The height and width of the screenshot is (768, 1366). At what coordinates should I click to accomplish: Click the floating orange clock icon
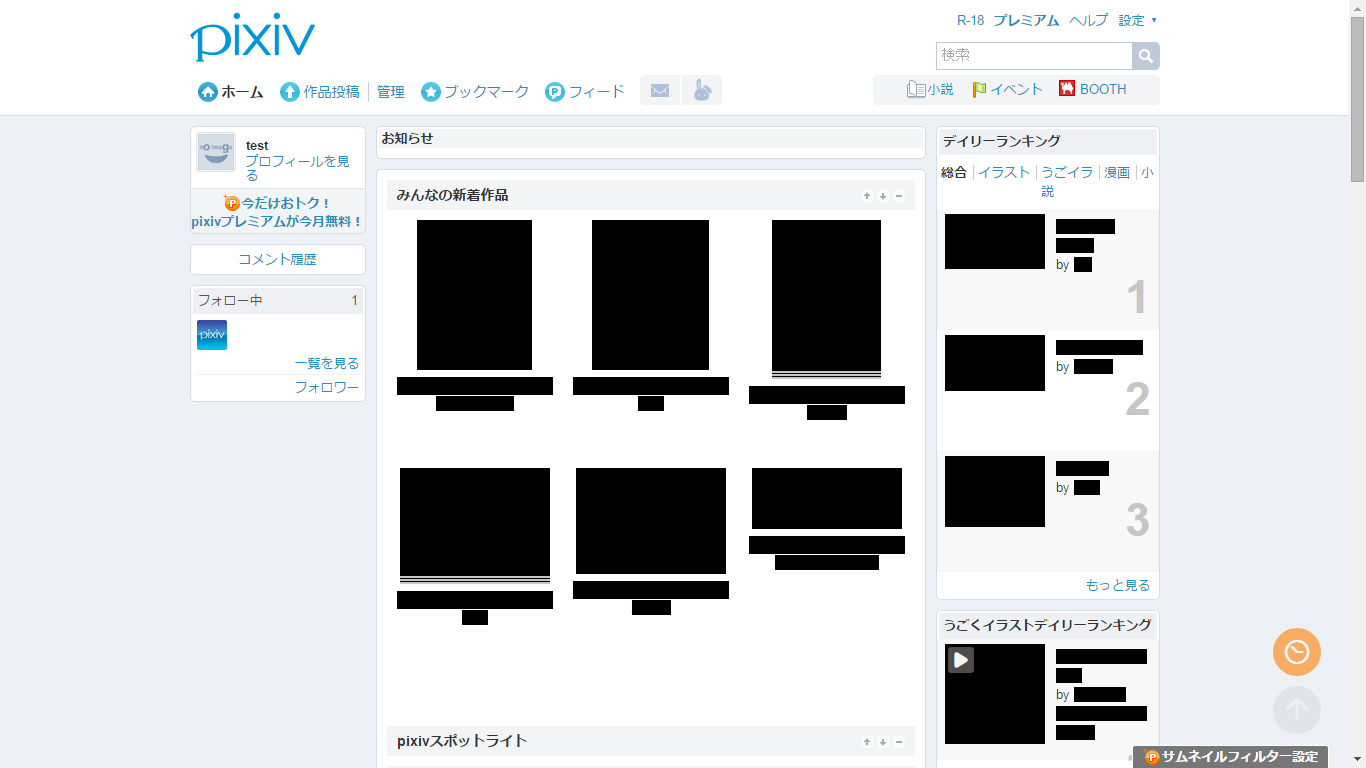click(x=1296, y=652)
